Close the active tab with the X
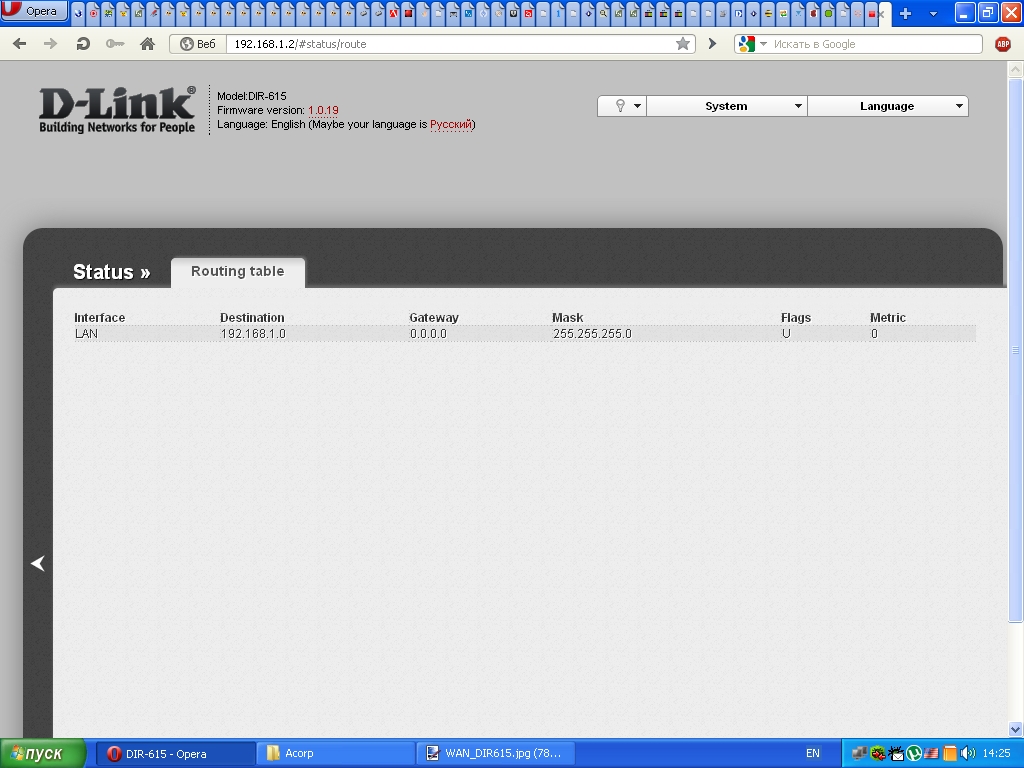This screenshot has height=768, width=1024. coord(882,14)
